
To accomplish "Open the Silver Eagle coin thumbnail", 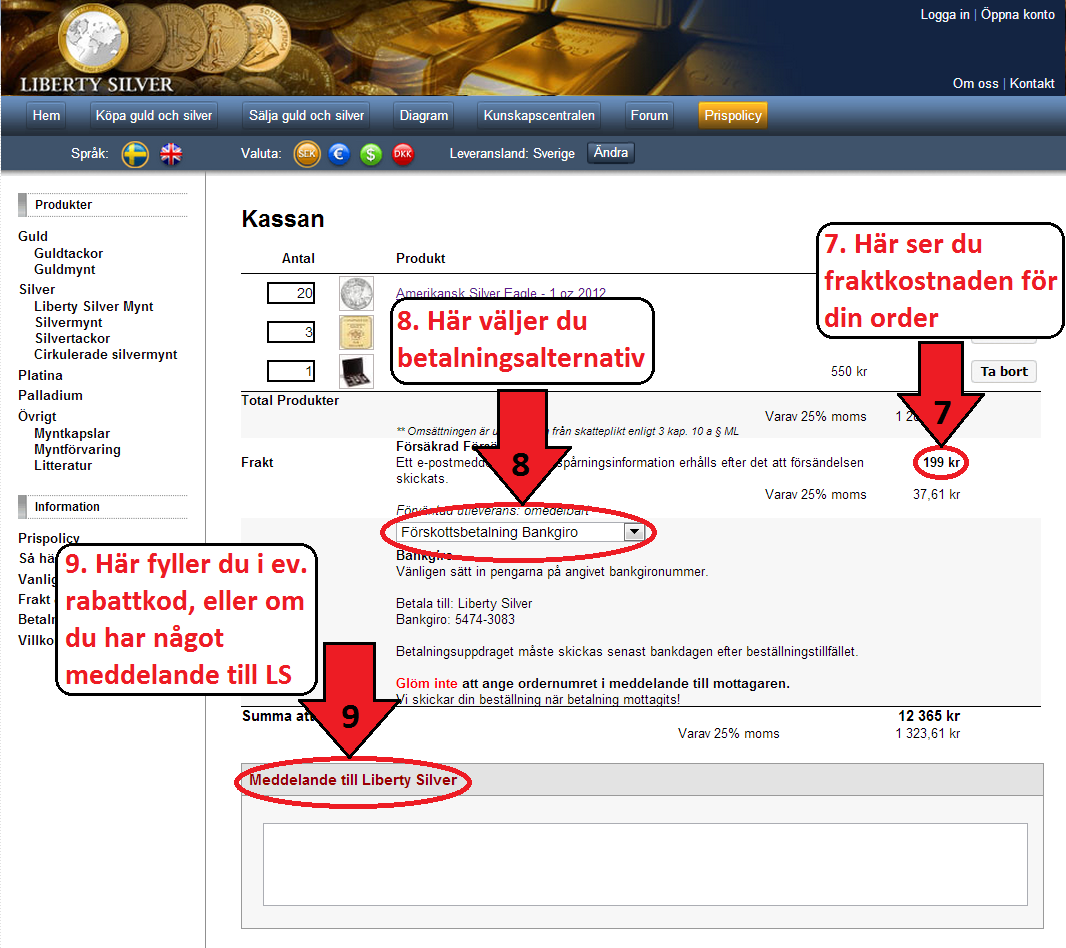I will coord(356,294).
